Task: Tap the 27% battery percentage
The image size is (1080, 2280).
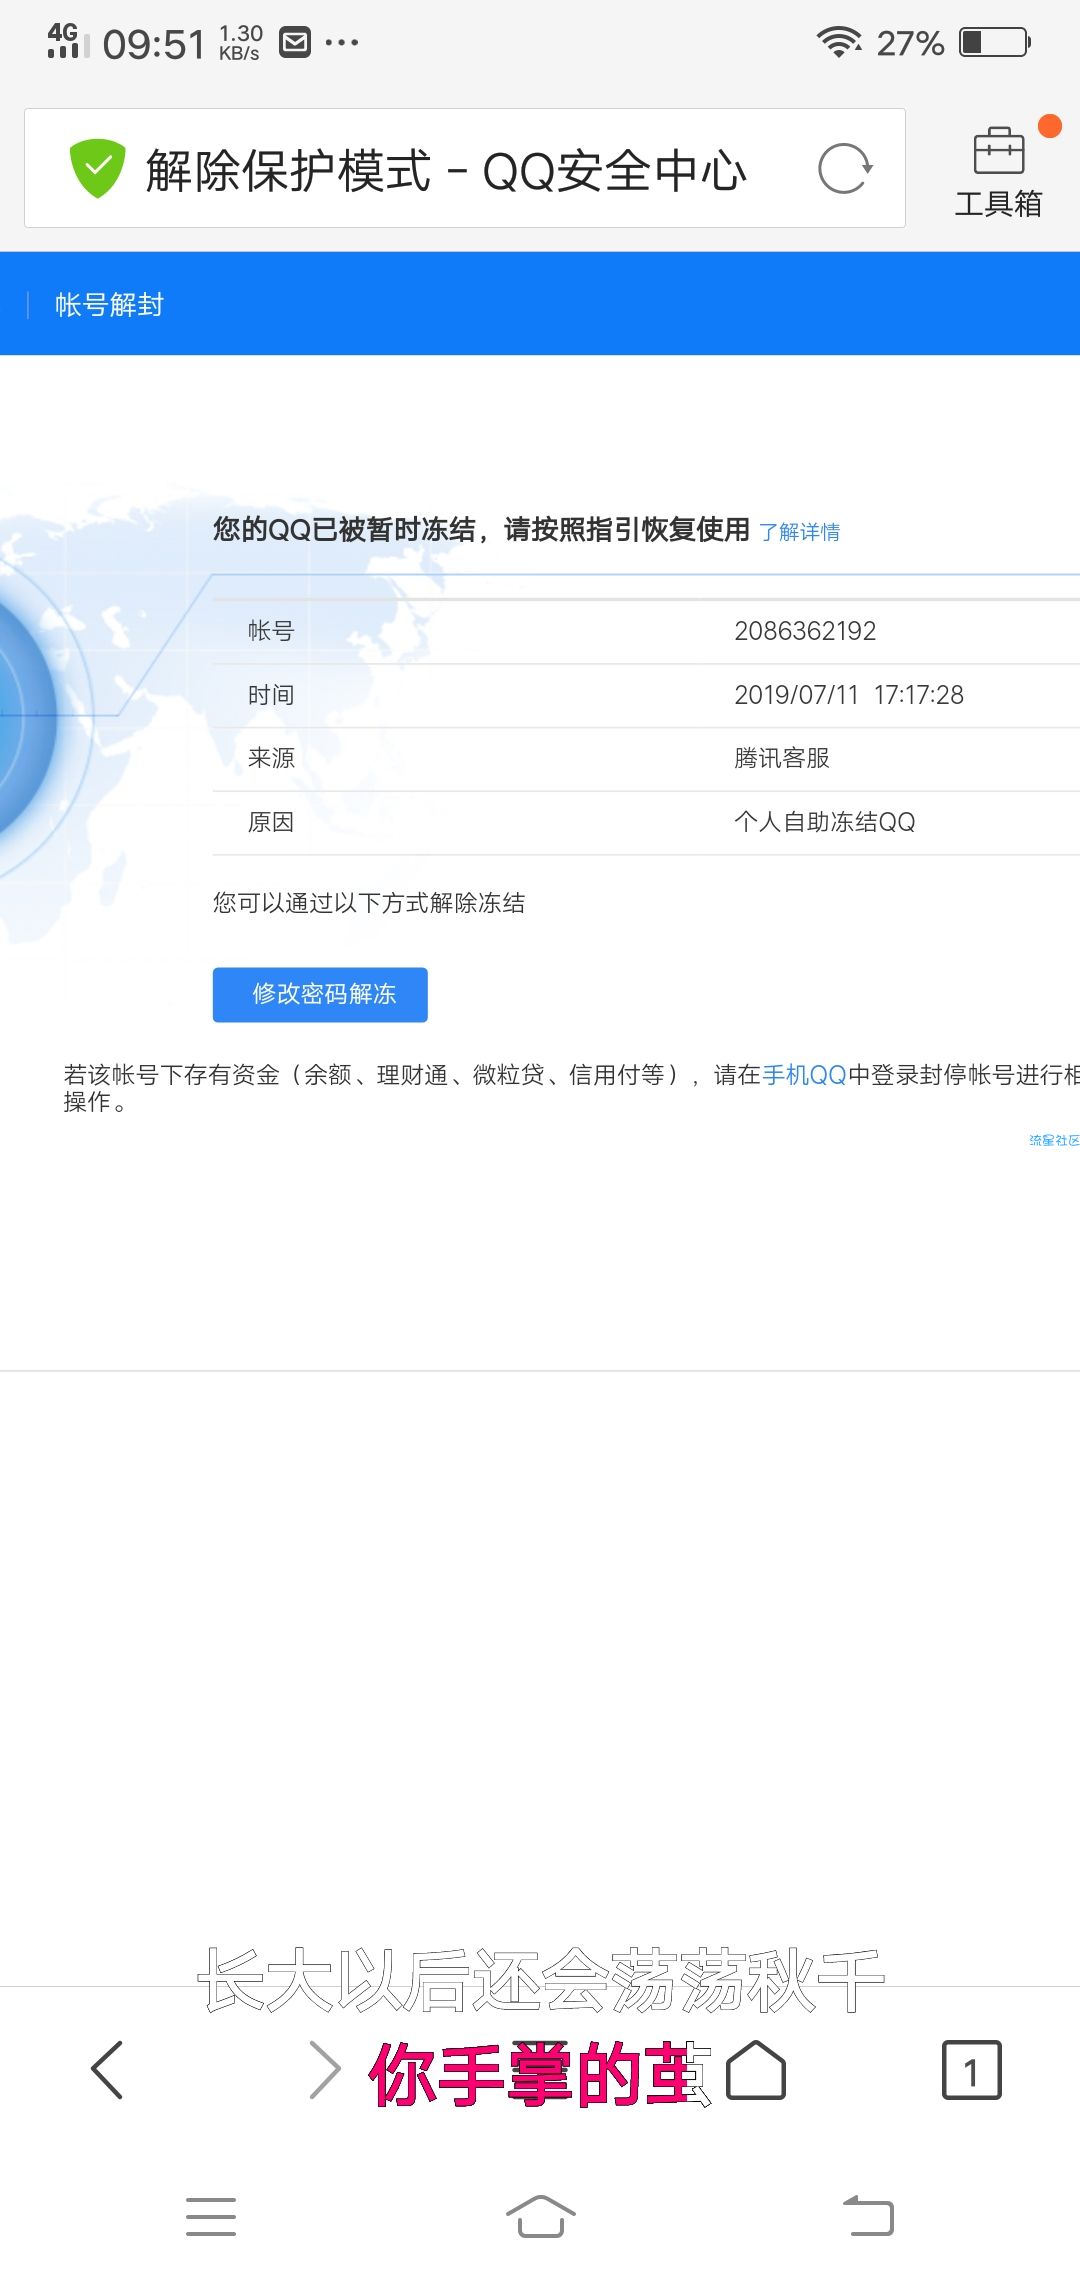Action: 910,43
